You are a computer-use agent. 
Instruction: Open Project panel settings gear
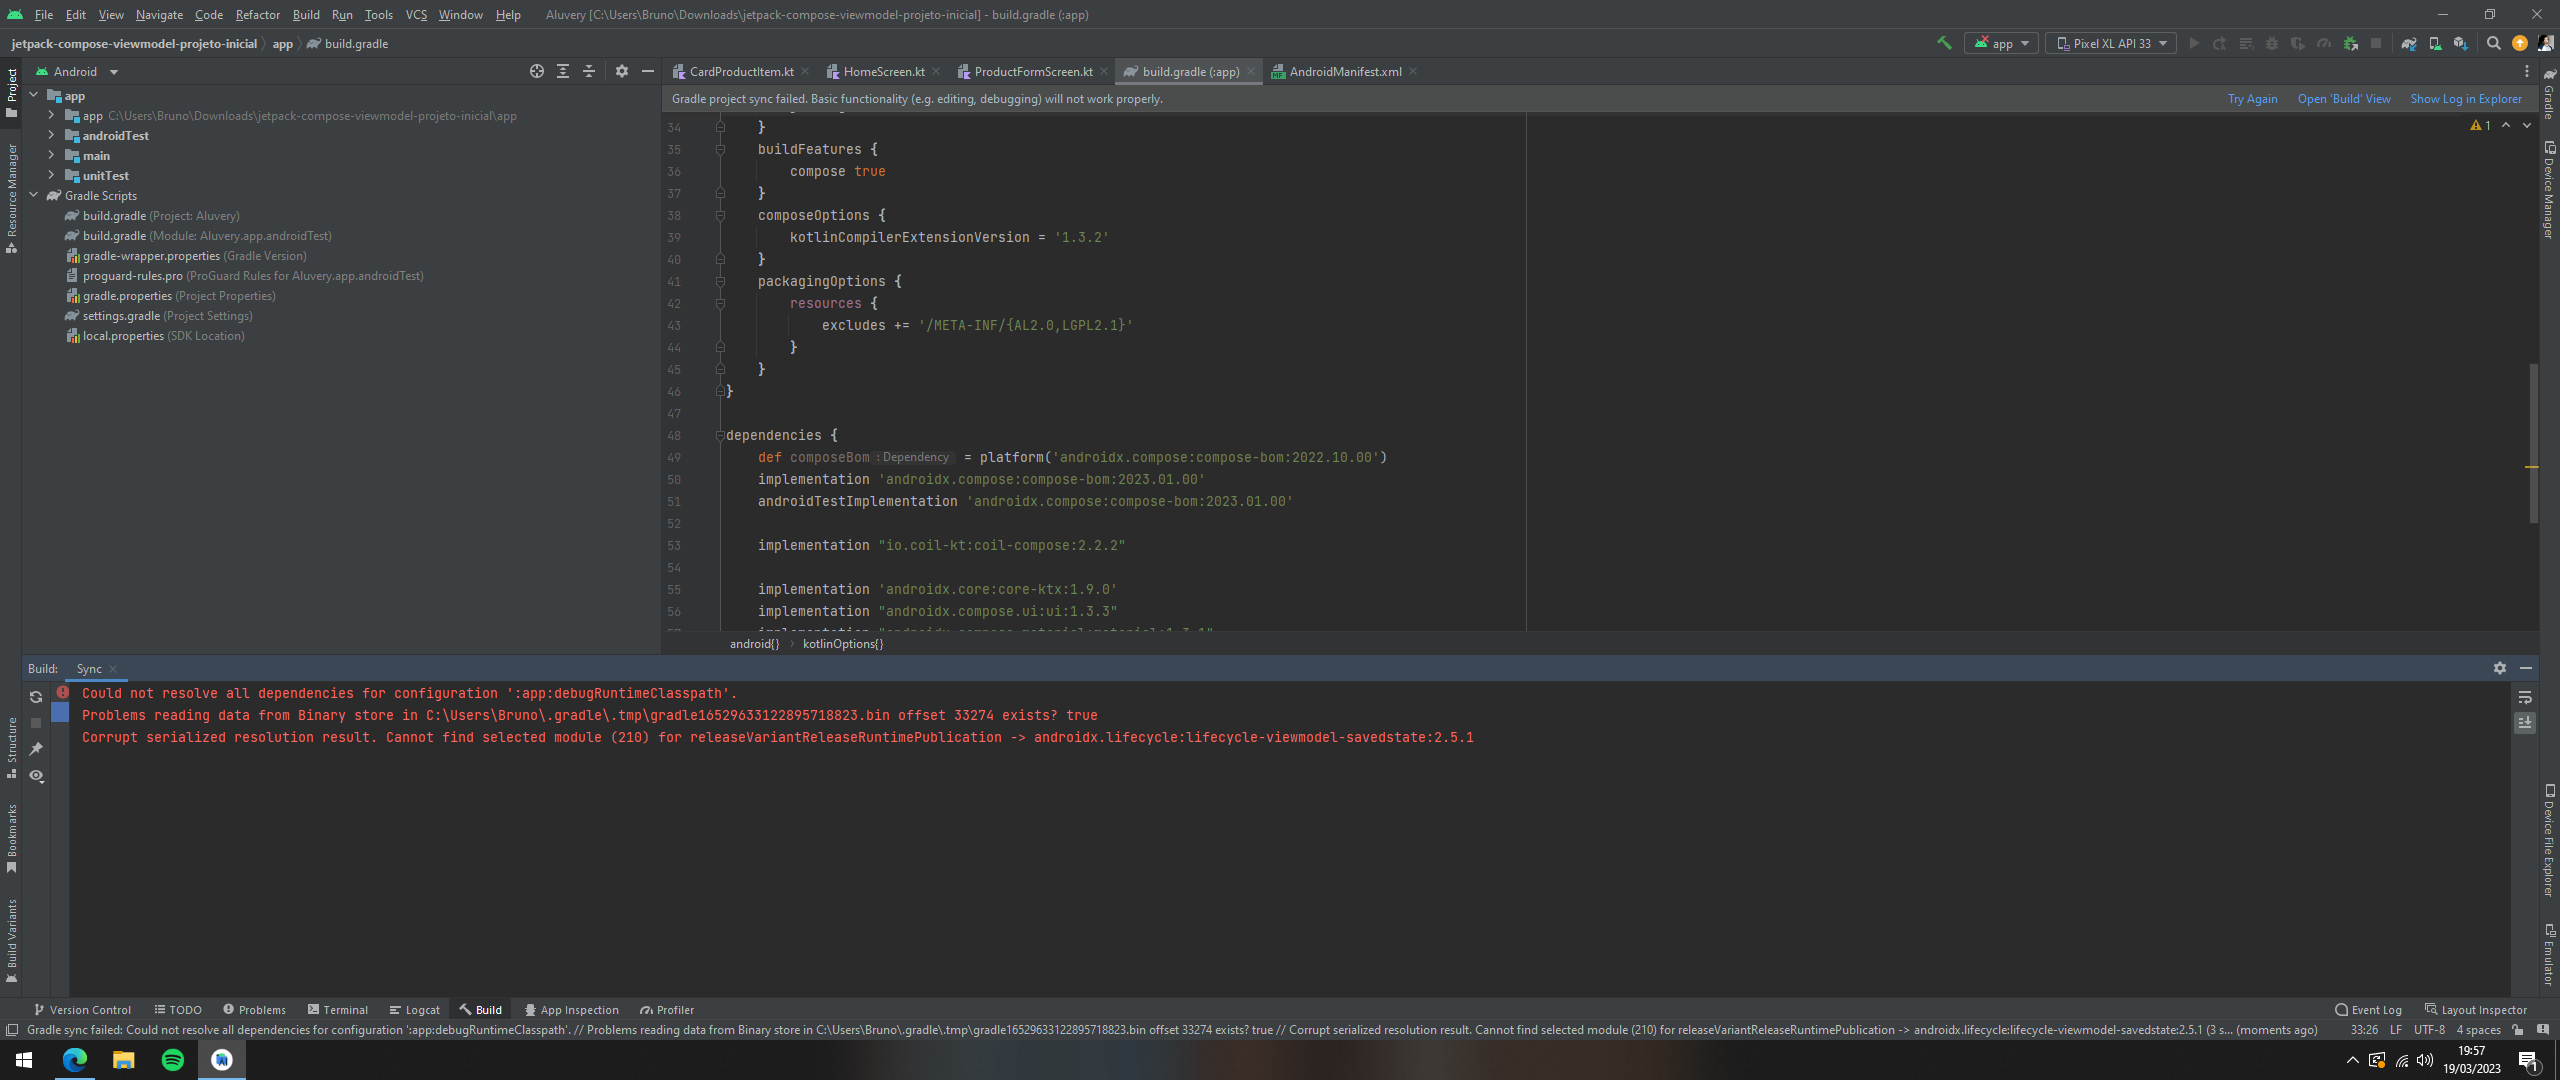(622, 71)
